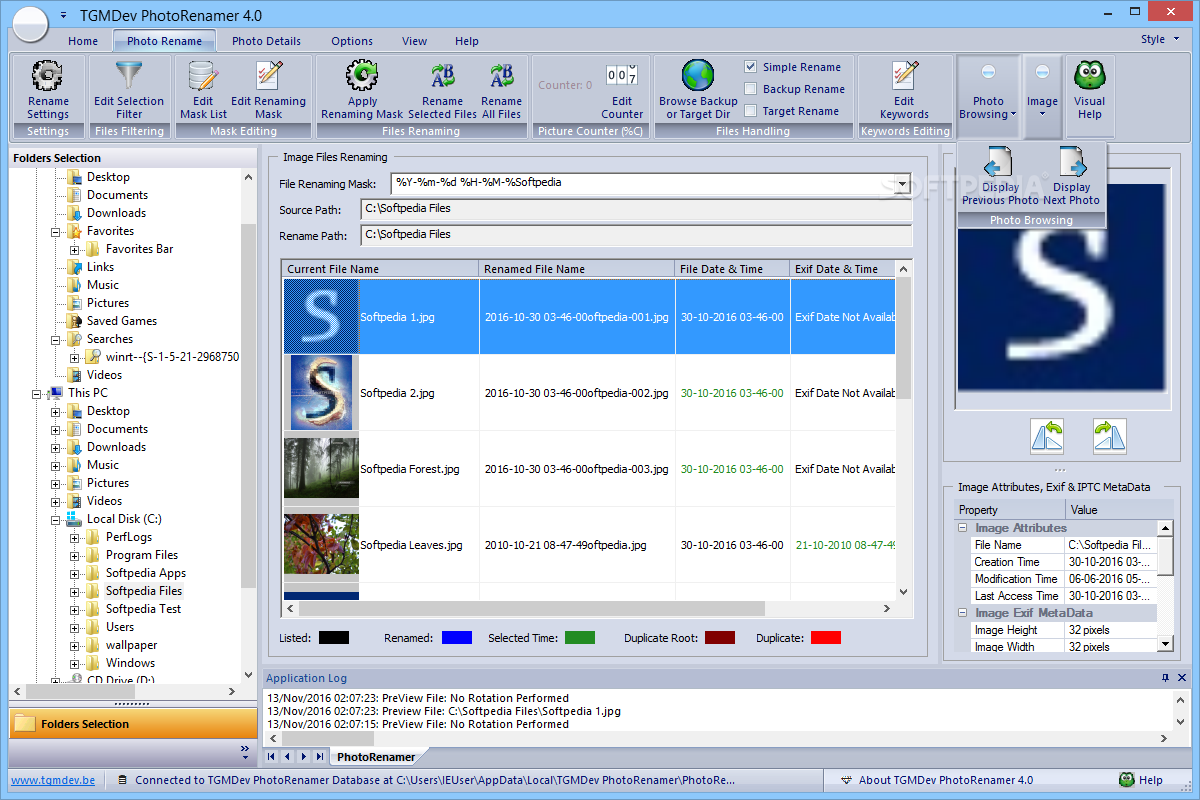Run Rename All Files
The image size is (1200, 800).
(x=501, y=78)
